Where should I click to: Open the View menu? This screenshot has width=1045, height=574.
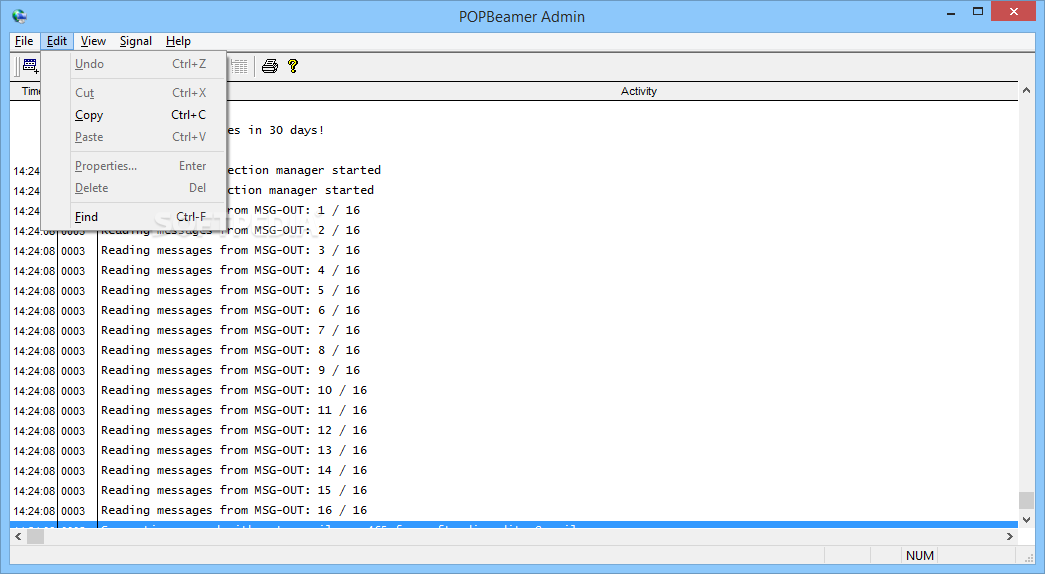tap(93, 41)
